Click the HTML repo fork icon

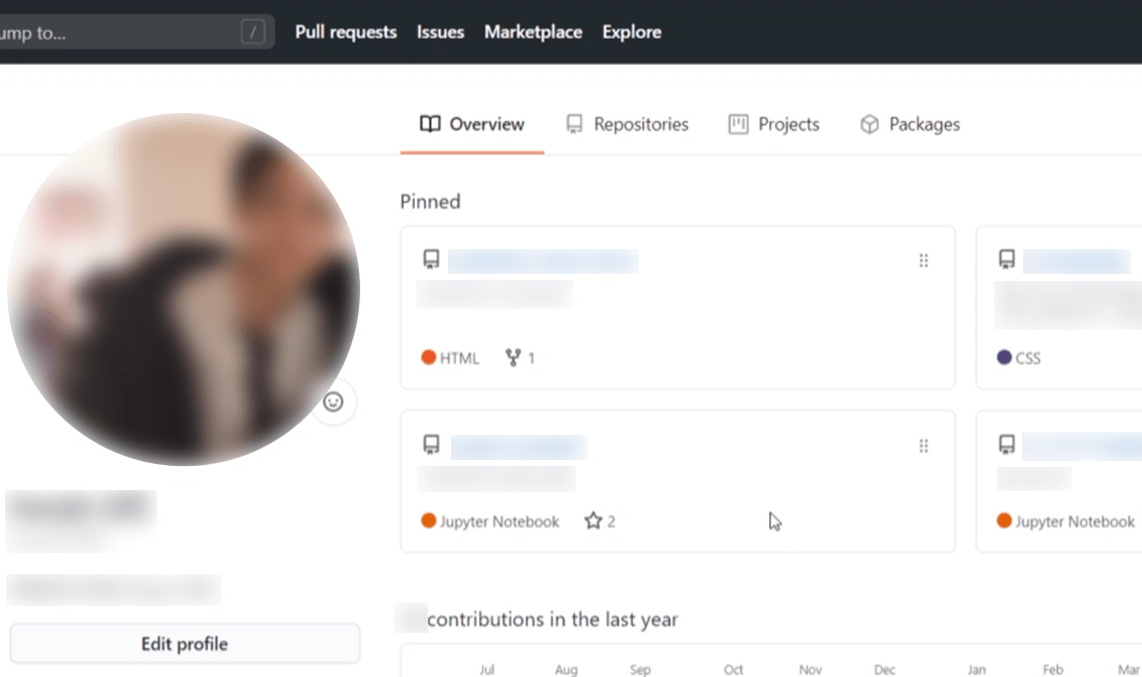point(513,357)
